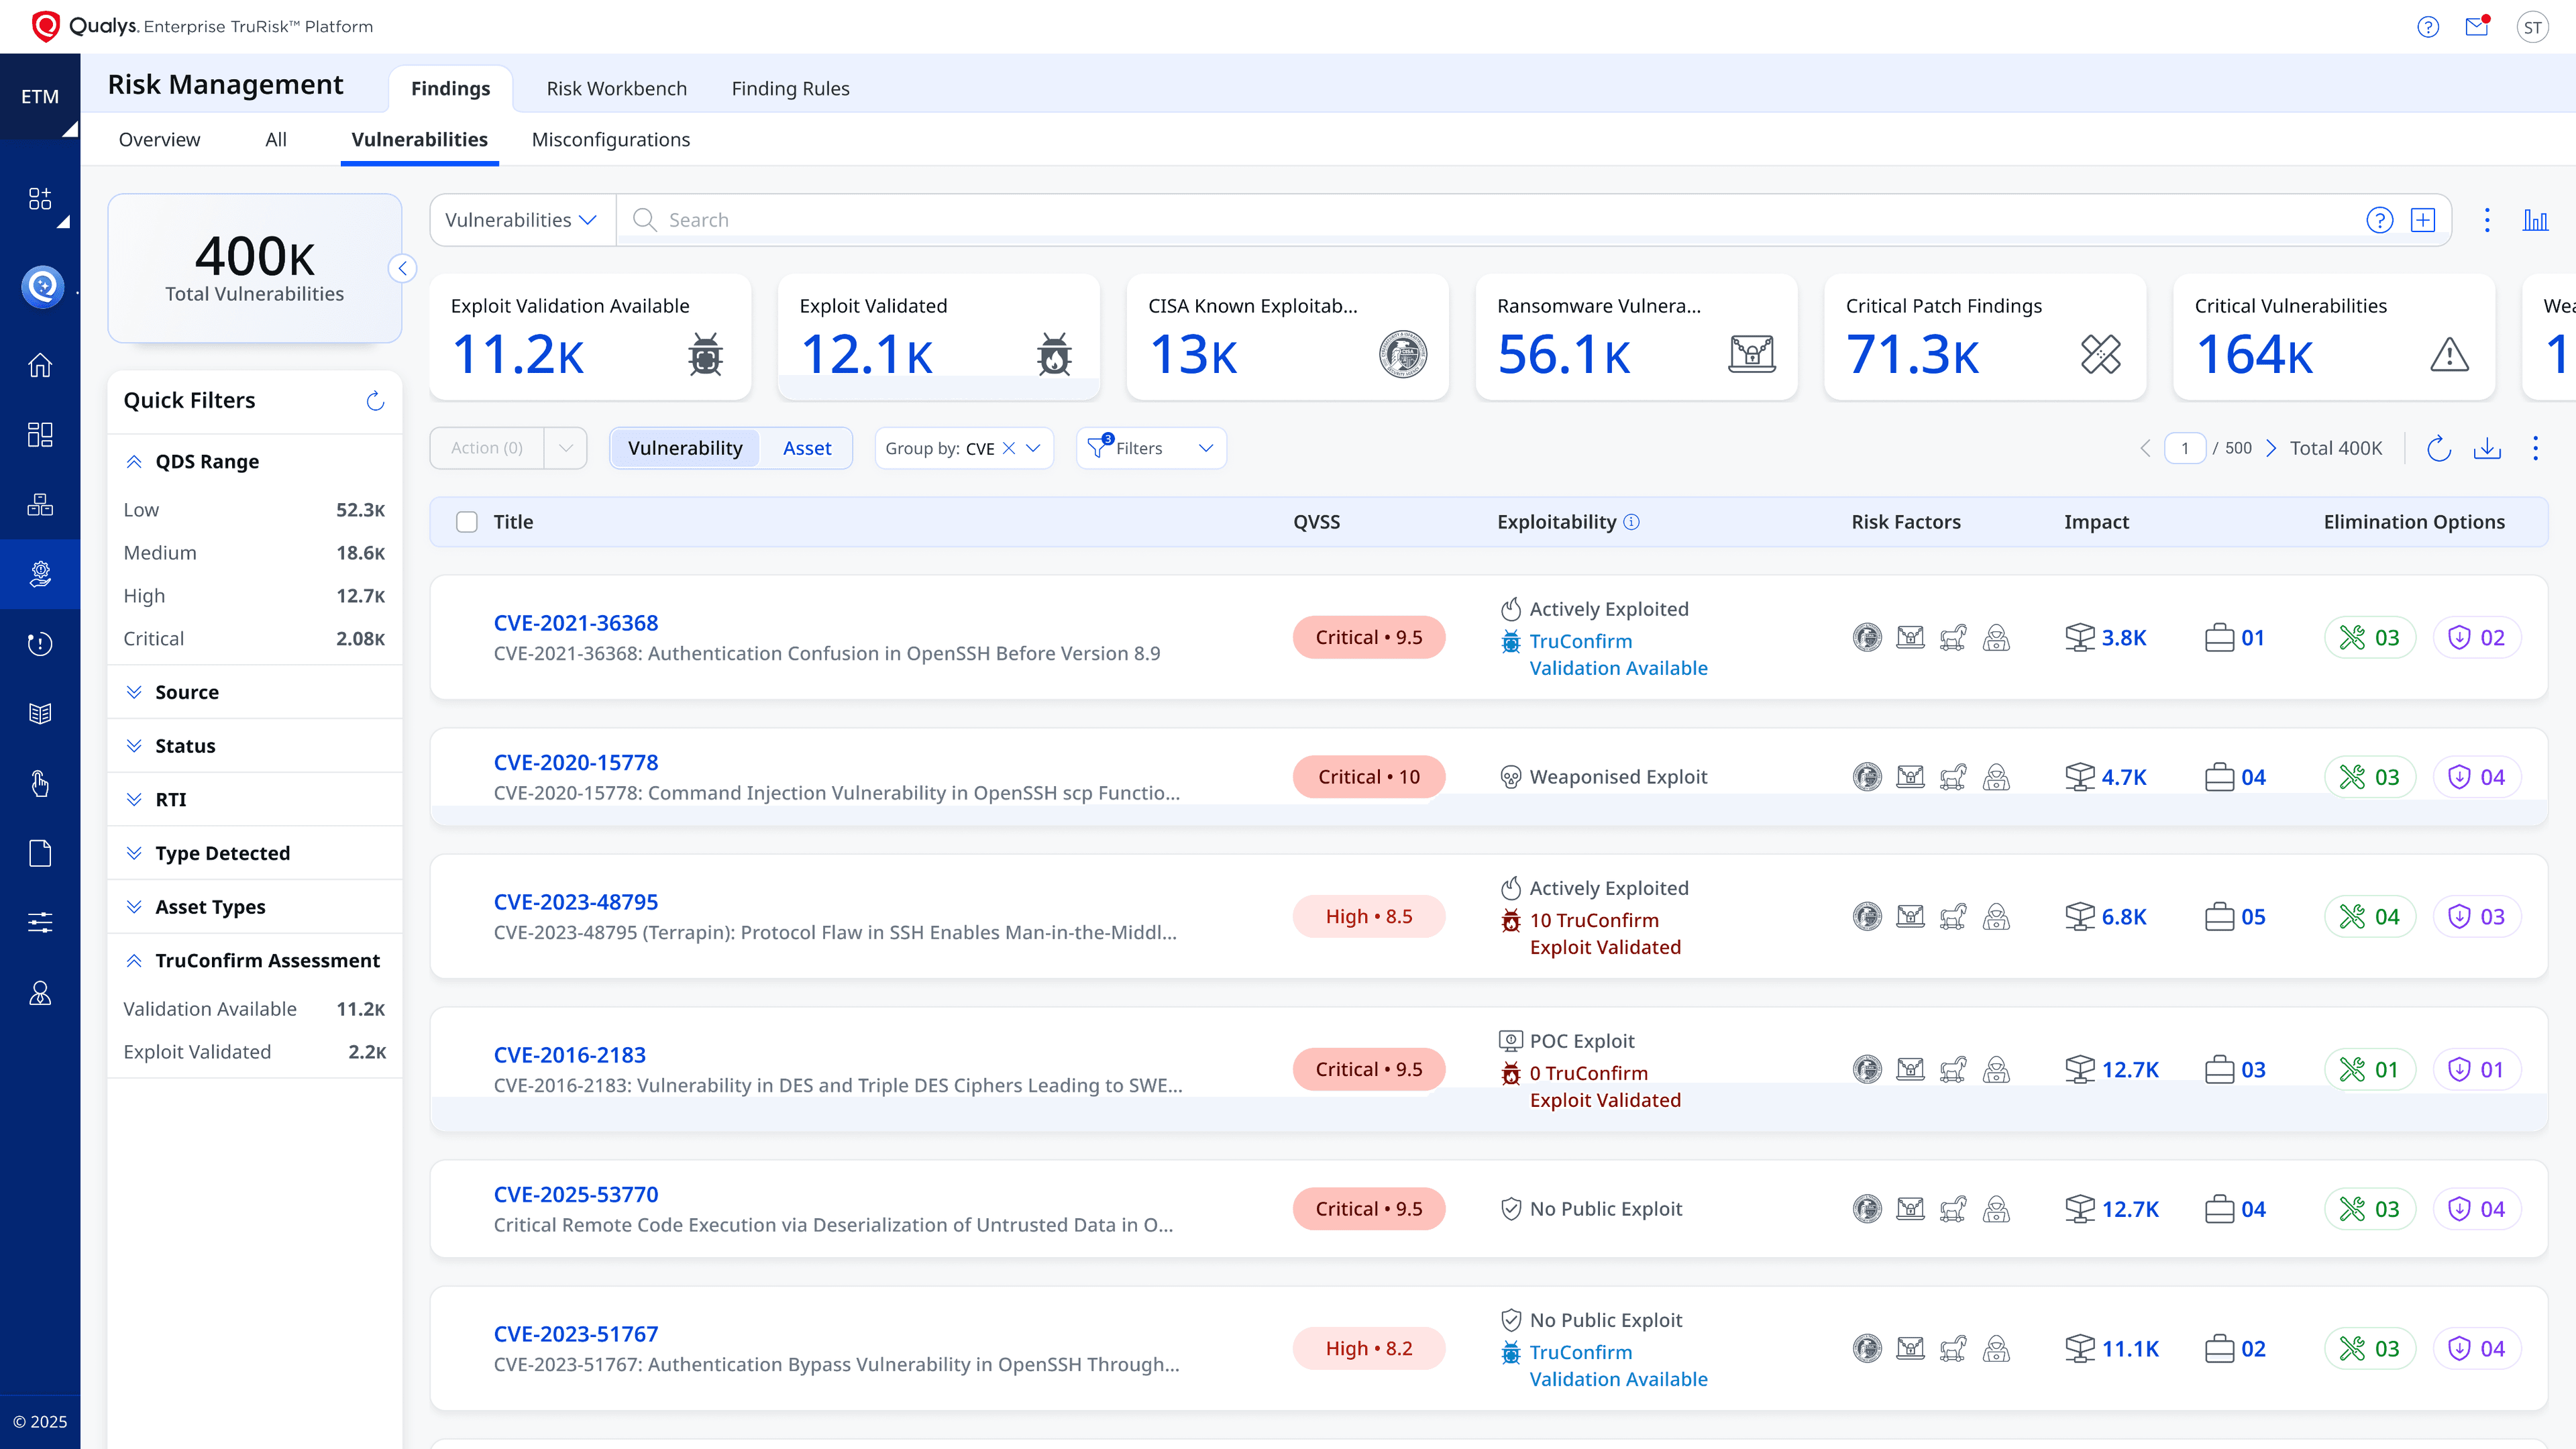This screenshot has width=2576, height=1449.
Task: Click the ETM module switcher
Action: tap(40, 97)
